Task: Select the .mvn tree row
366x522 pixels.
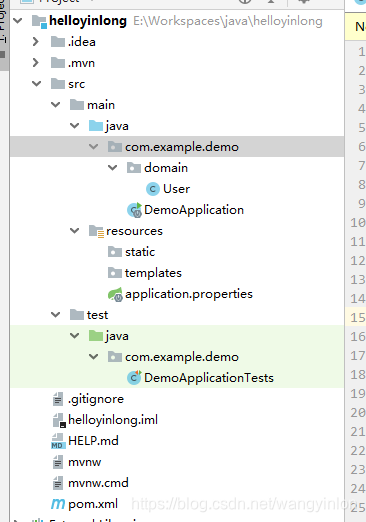Action: pos(177,63)
